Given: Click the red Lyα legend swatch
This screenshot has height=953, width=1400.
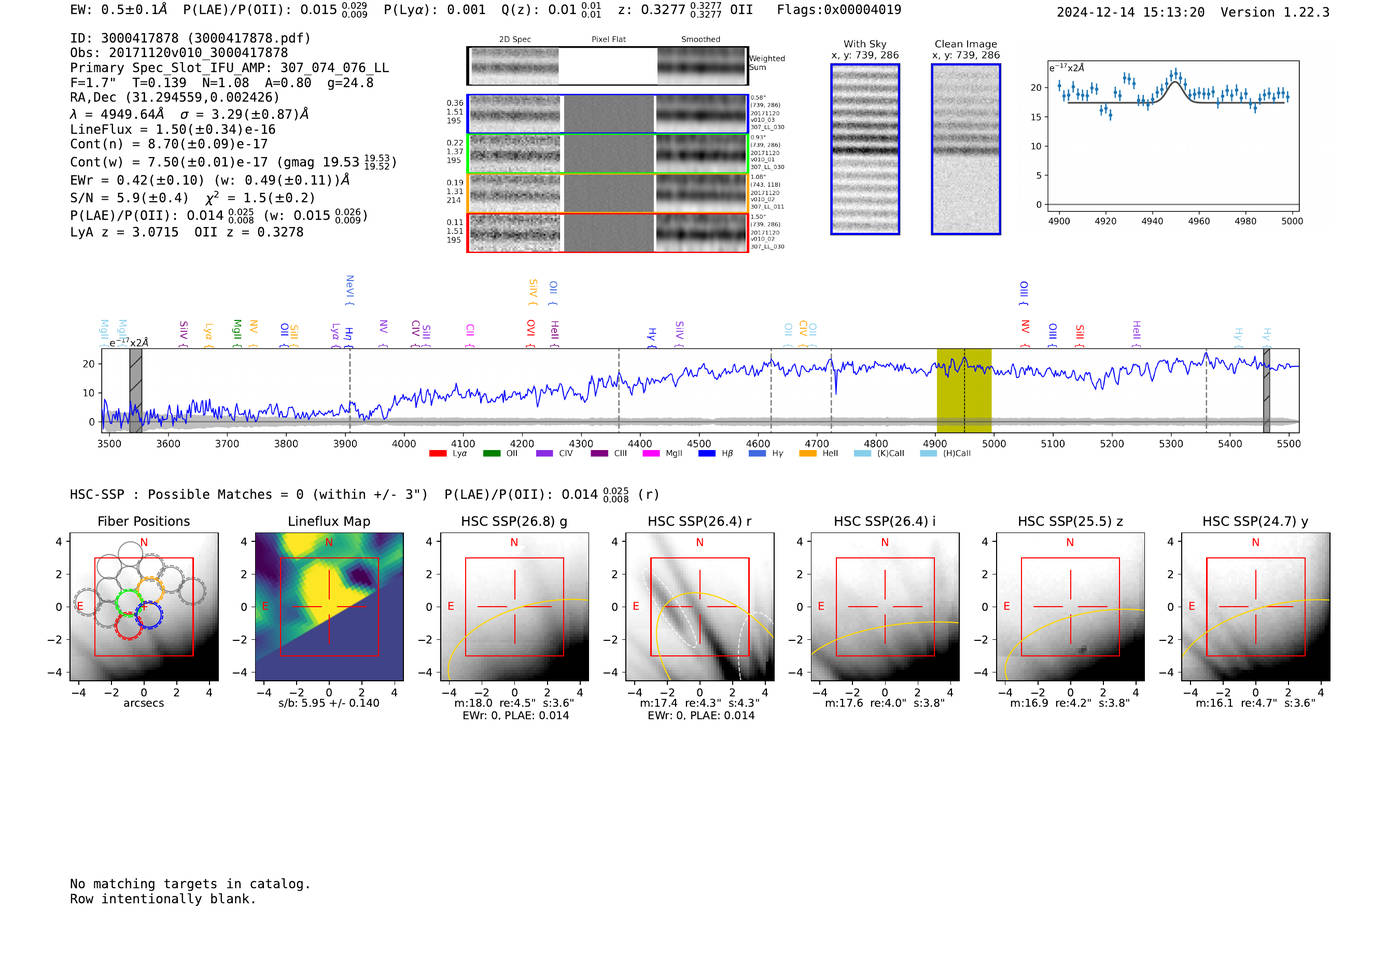Looking at the screenshot, I should (437, 453).
